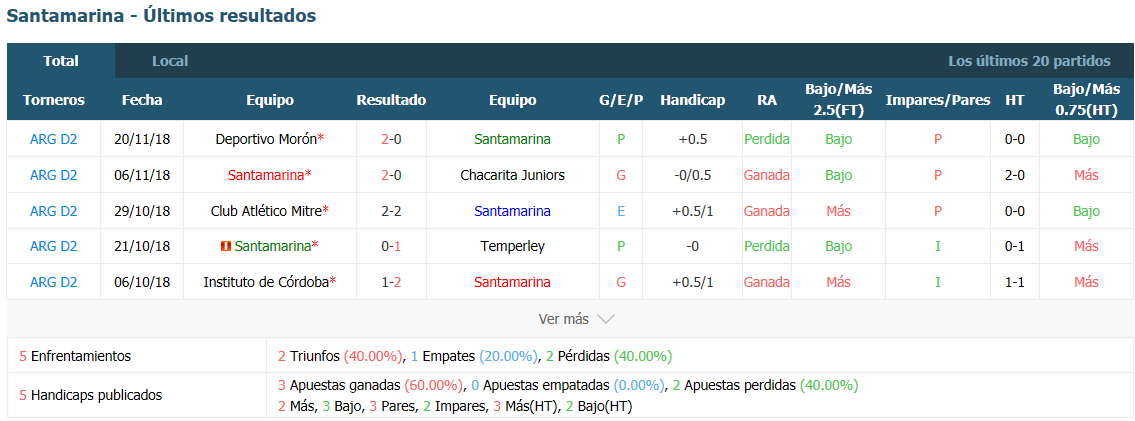Click Club Atlético Mitre team name
Screen dimensions: 1135x421
point(266,211)
